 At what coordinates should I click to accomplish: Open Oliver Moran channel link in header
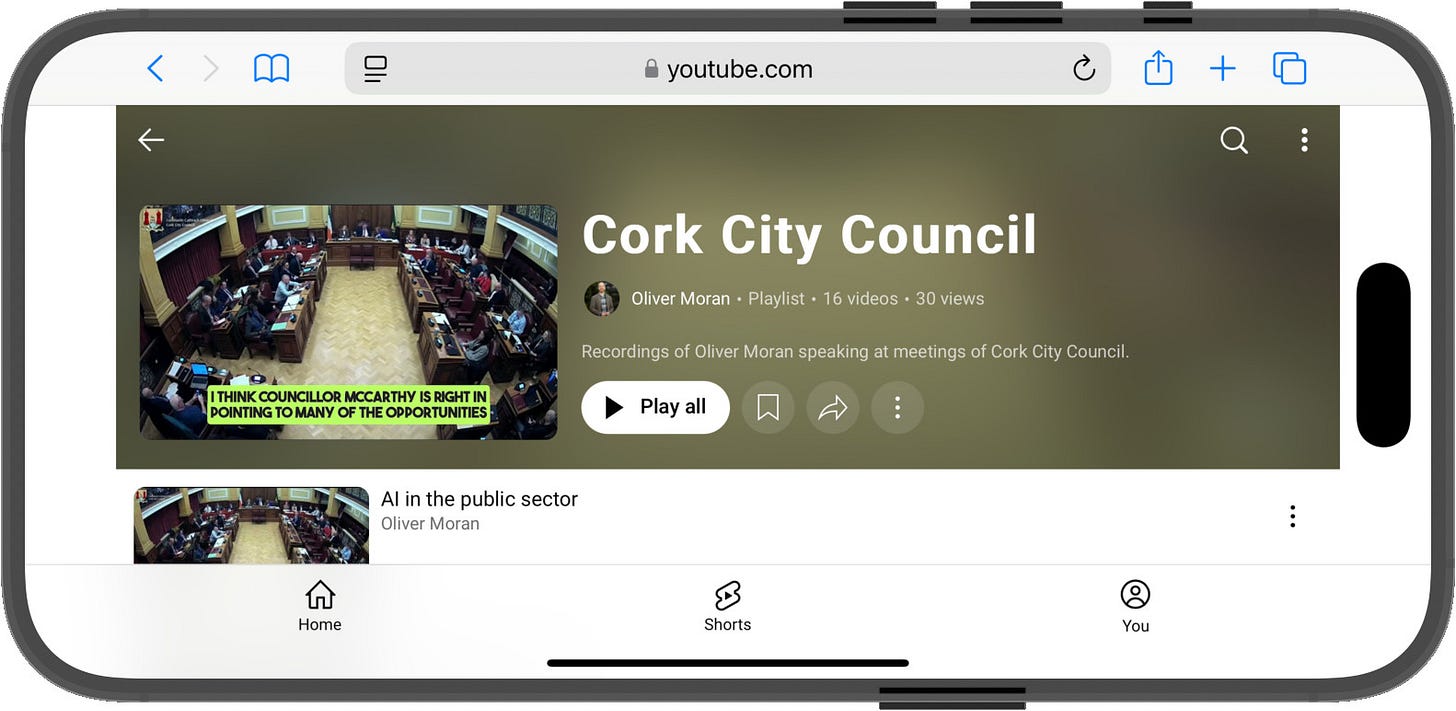[x=680, y=298]
